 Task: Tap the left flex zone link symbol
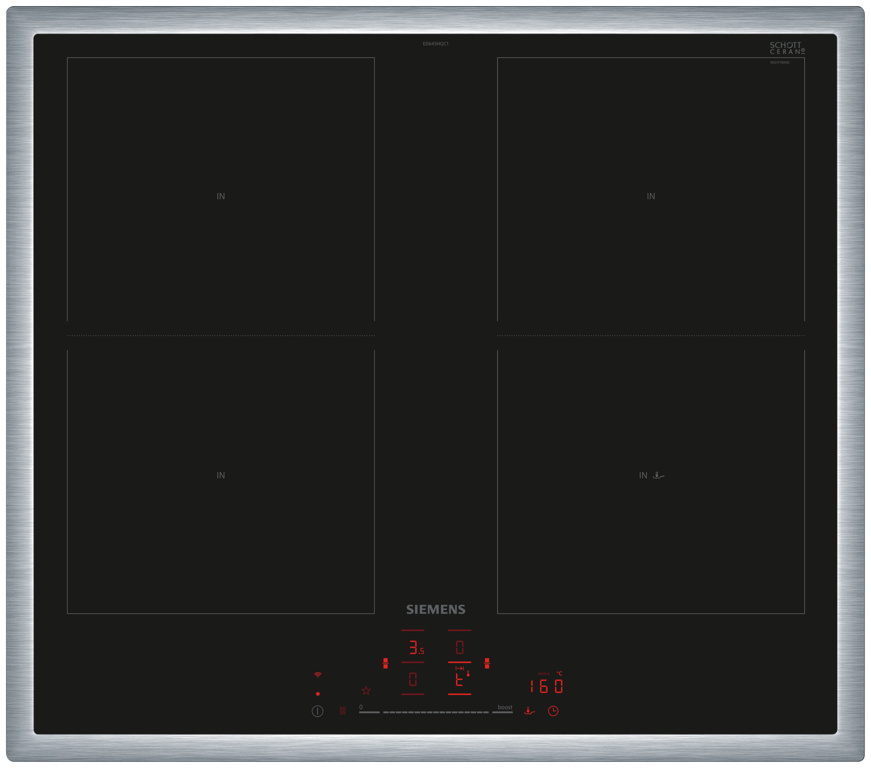(x=386, y=663)
